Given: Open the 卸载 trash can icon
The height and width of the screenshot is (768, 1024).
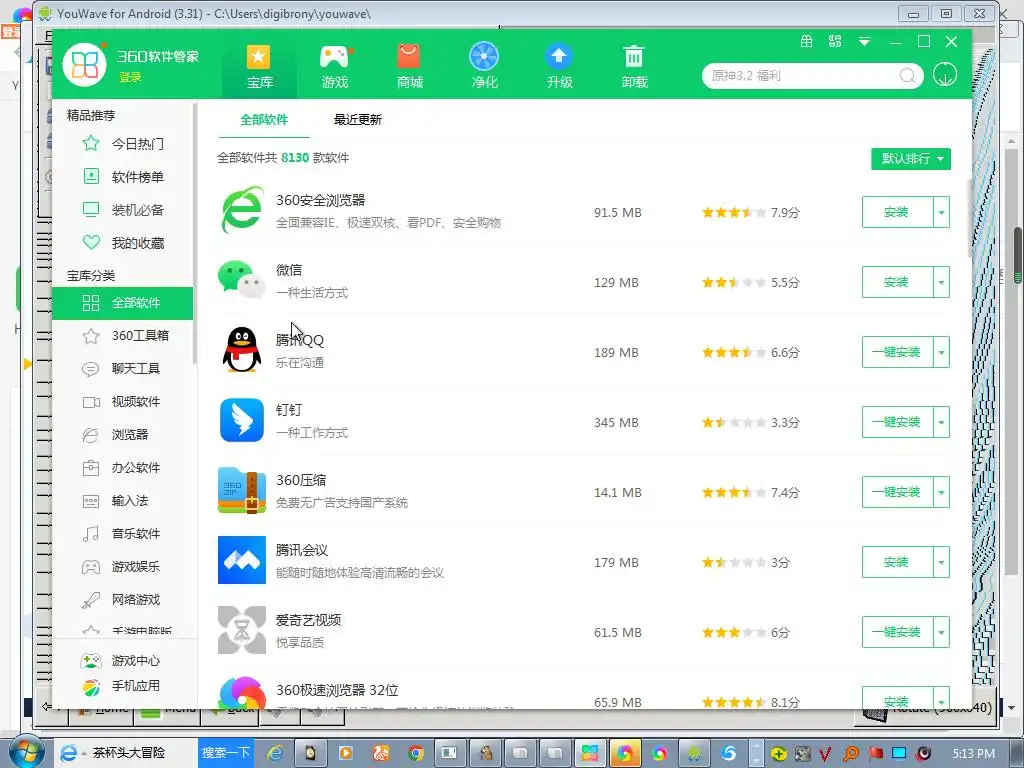Looking at the screenshot, I should click(633, 57).
